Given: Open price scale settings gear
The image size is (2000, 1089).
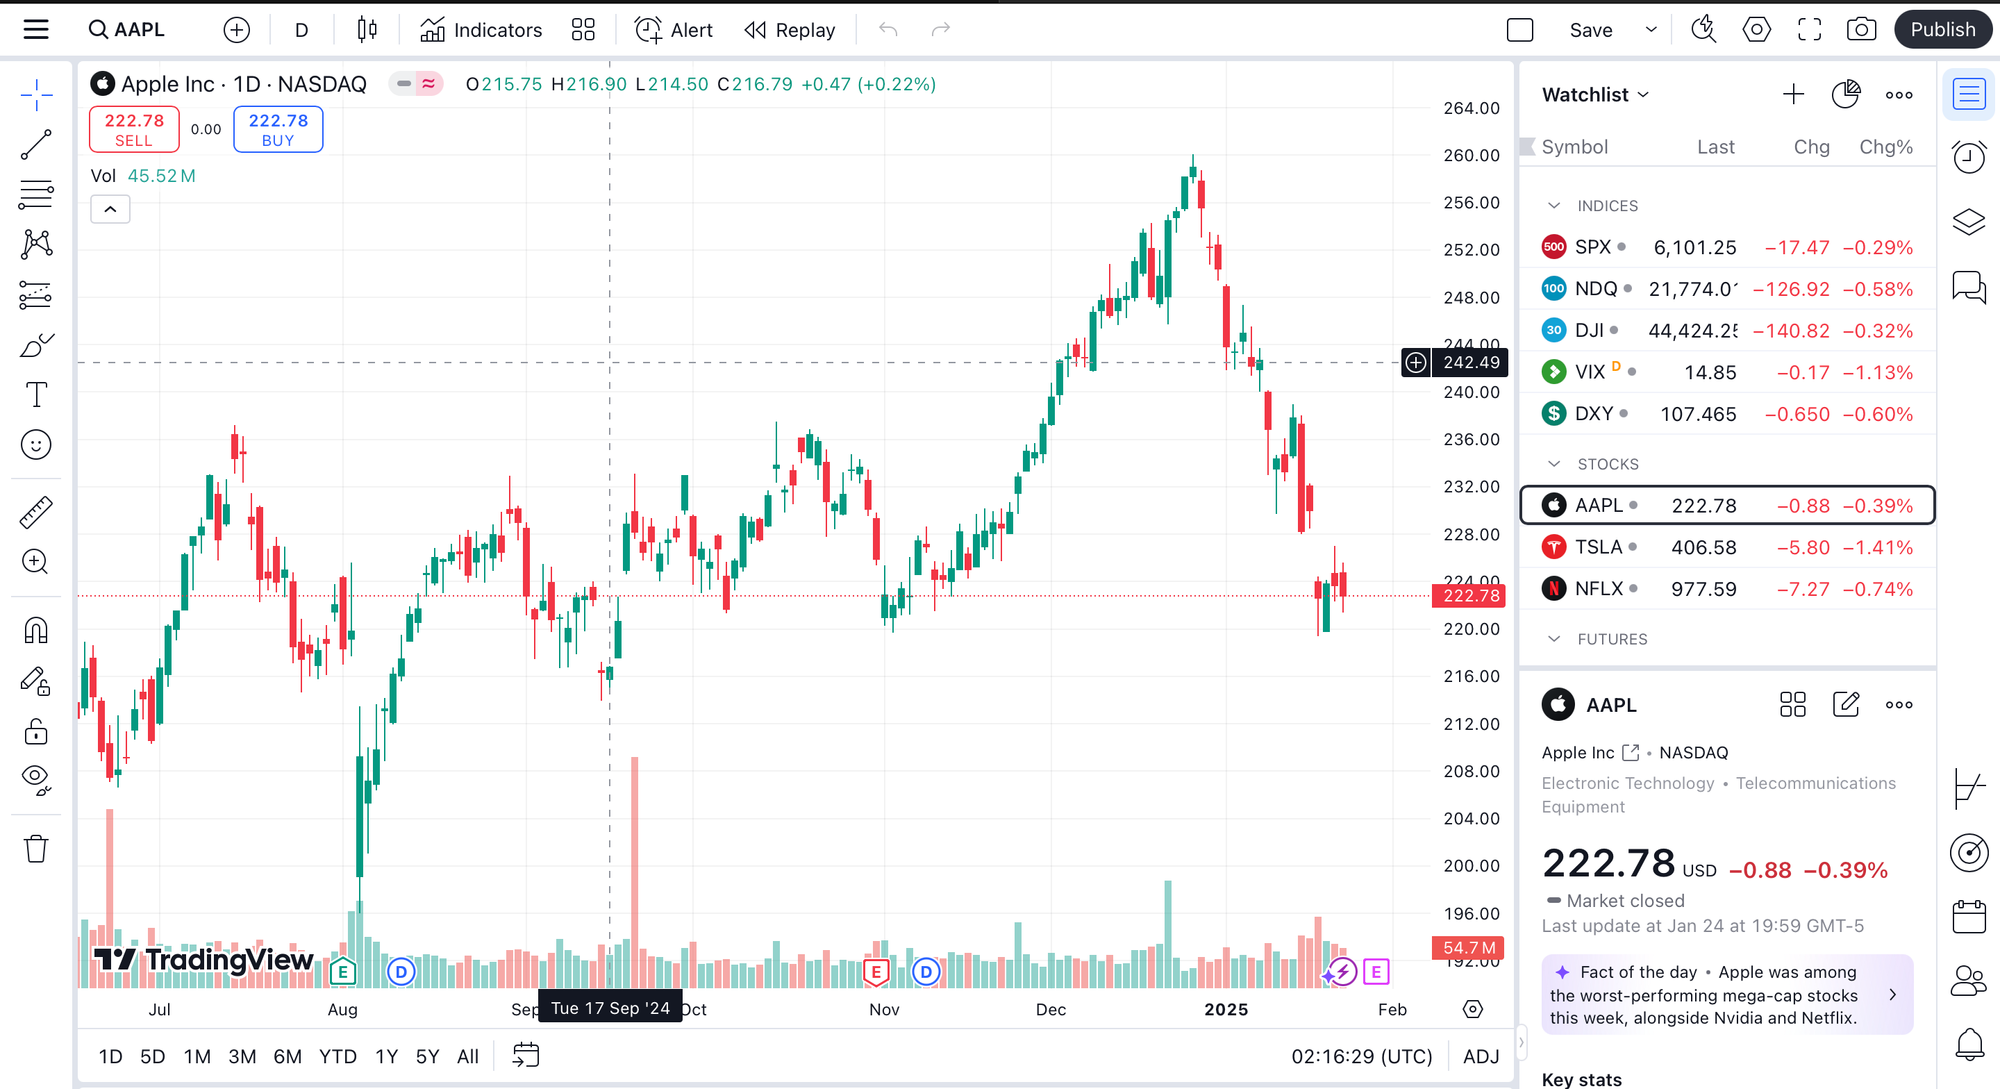Looking at the screenshot, I should 1473,1009.
